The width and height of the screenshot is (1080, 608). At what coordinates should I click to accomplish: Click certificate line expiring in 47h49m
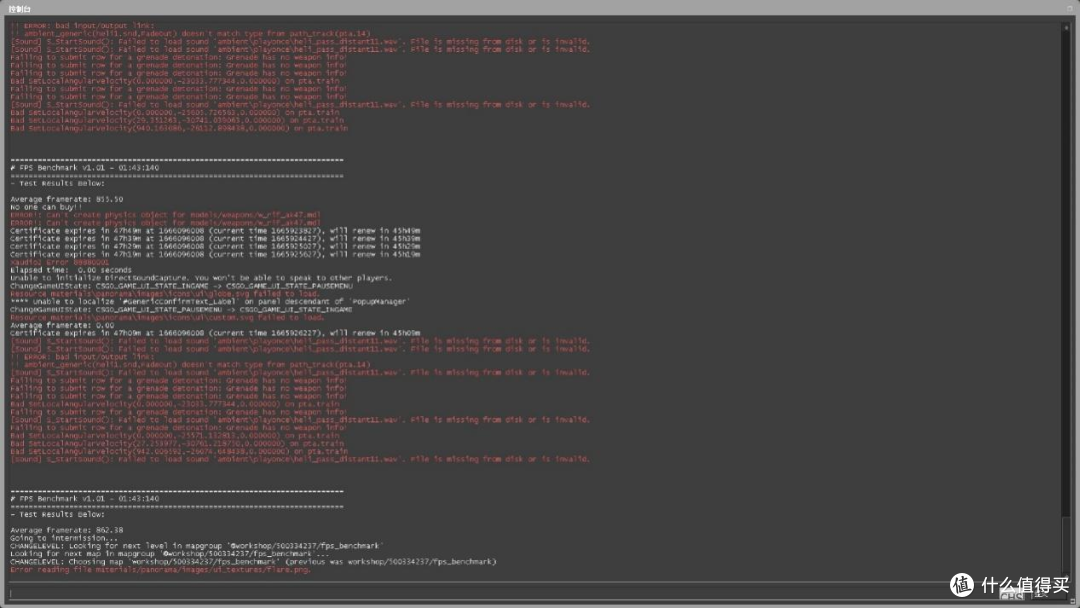point(215,231)
